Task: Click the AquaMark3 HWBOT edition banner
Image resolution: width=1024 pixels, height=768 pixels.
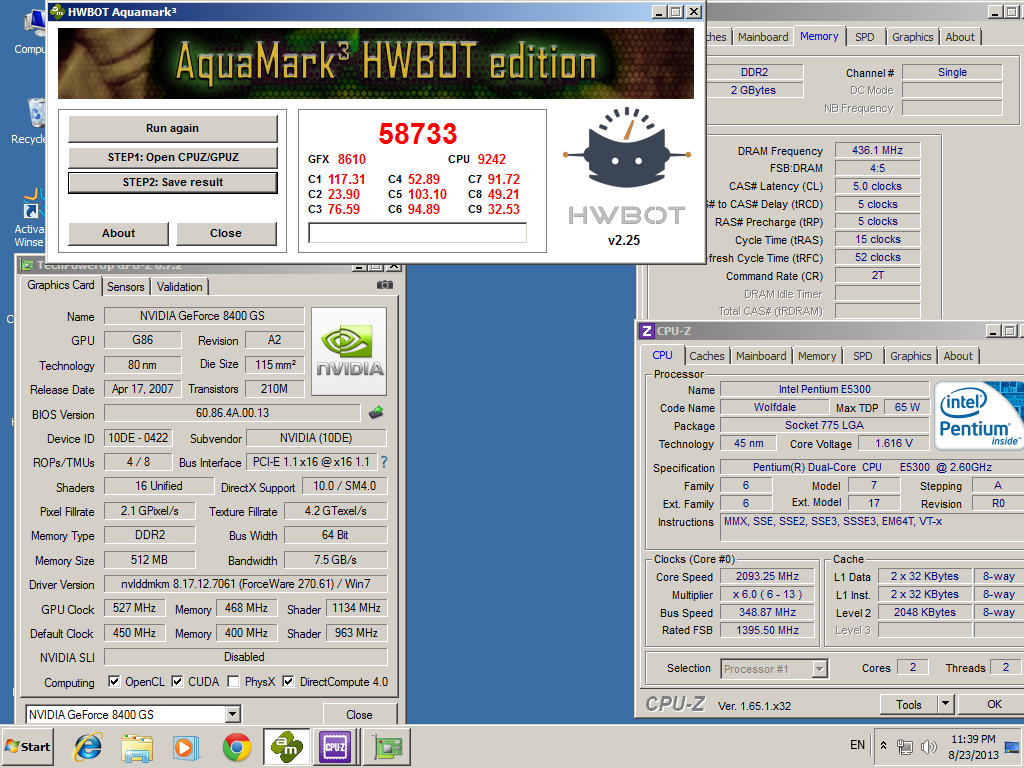Action: (x=376, y=63)
